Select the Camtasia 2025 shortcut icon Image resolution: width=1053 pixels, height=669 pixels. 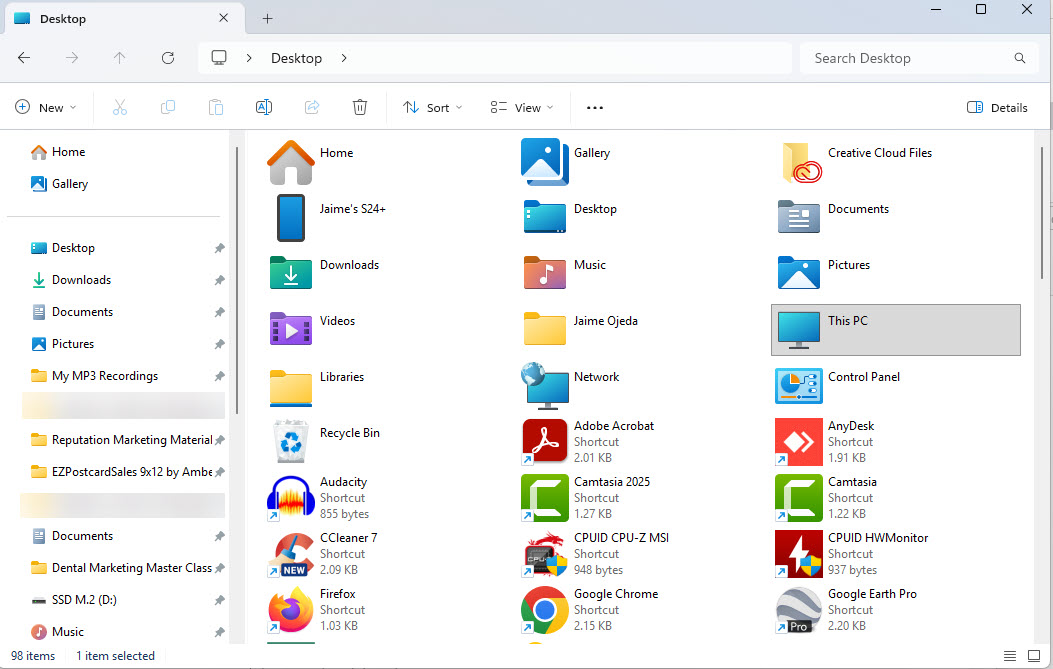[x=545, y=498]
